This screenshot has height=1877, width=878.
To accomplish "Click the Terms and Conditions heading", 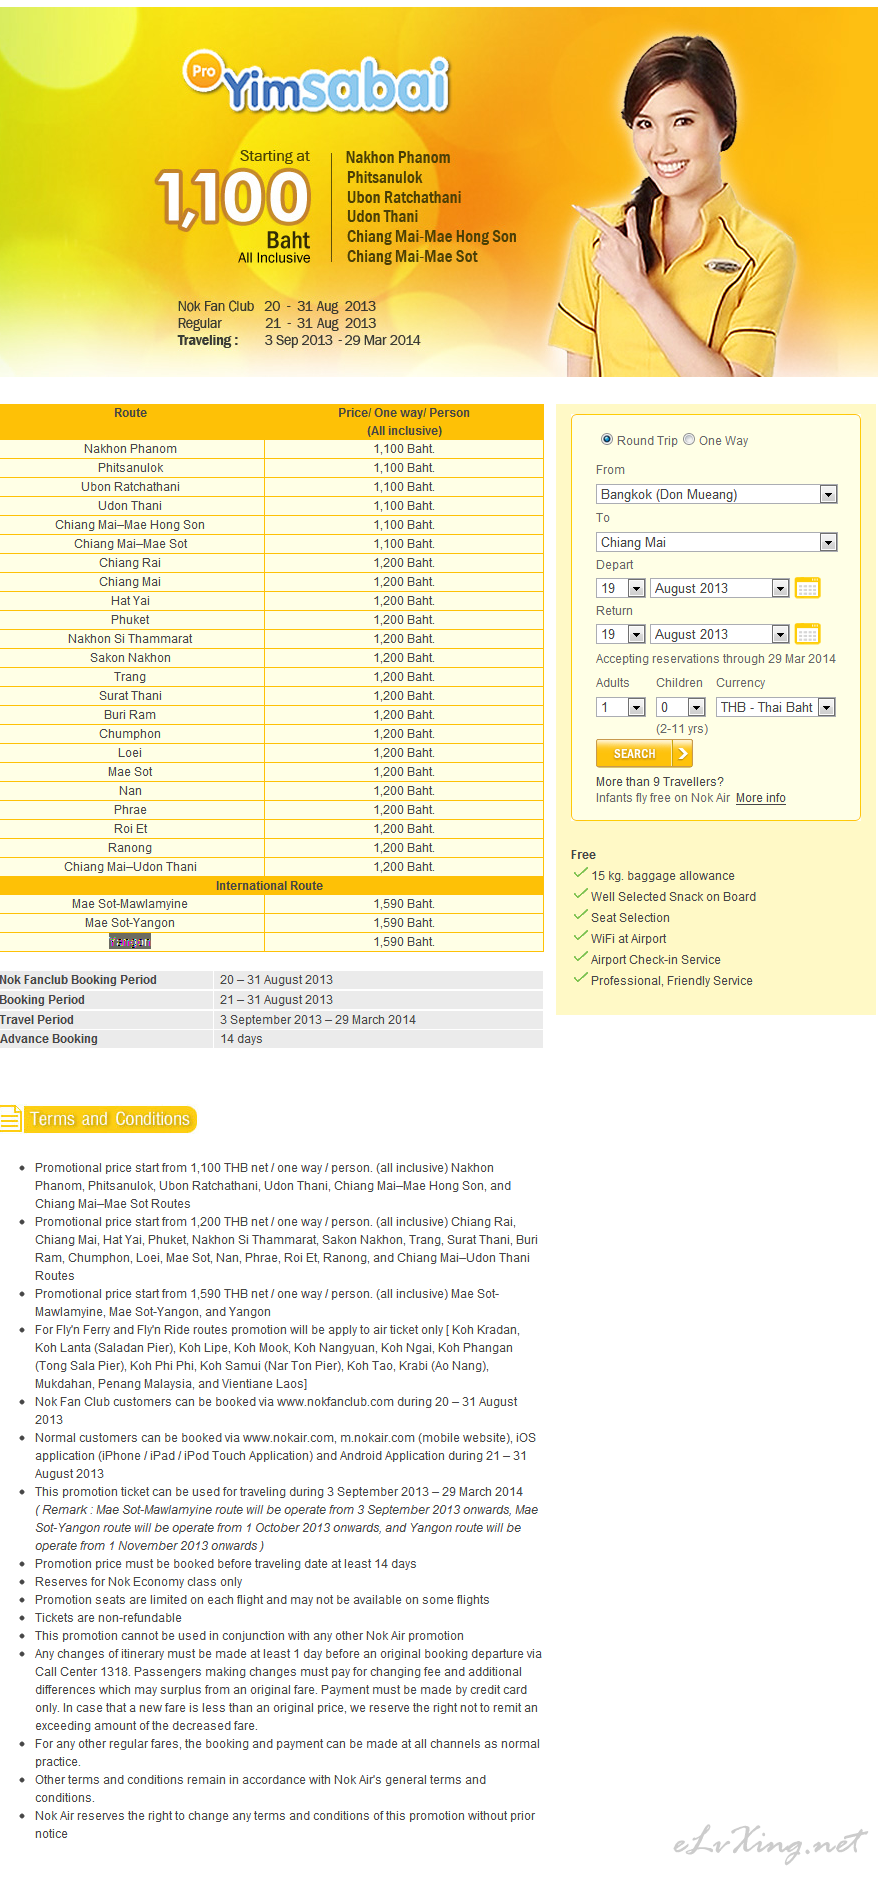I will 110,1119.
